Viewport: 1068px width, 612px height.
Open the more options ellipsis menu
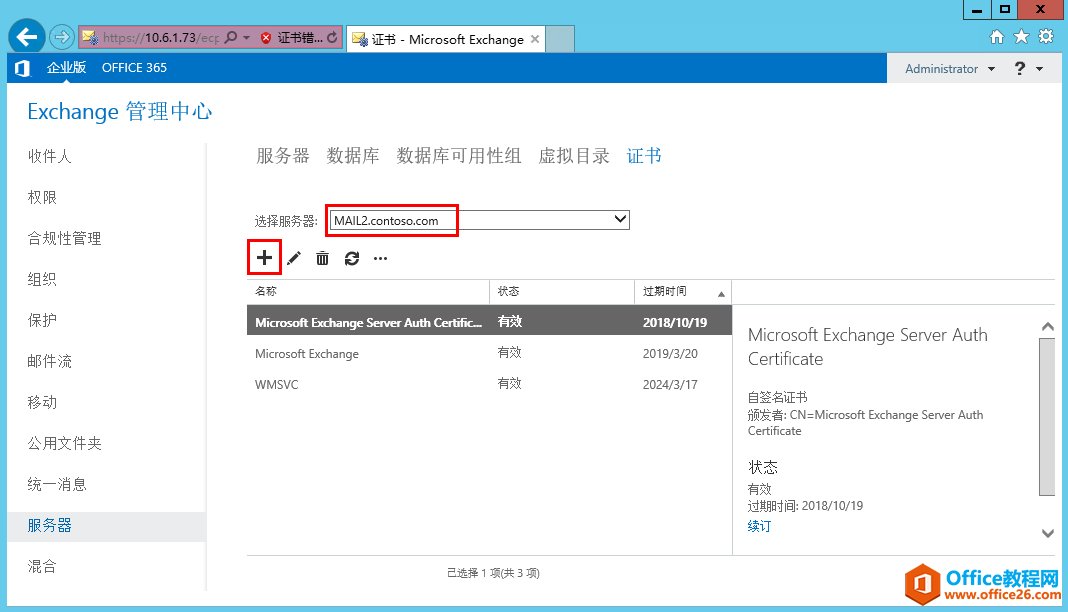click(x=379, y=257)
